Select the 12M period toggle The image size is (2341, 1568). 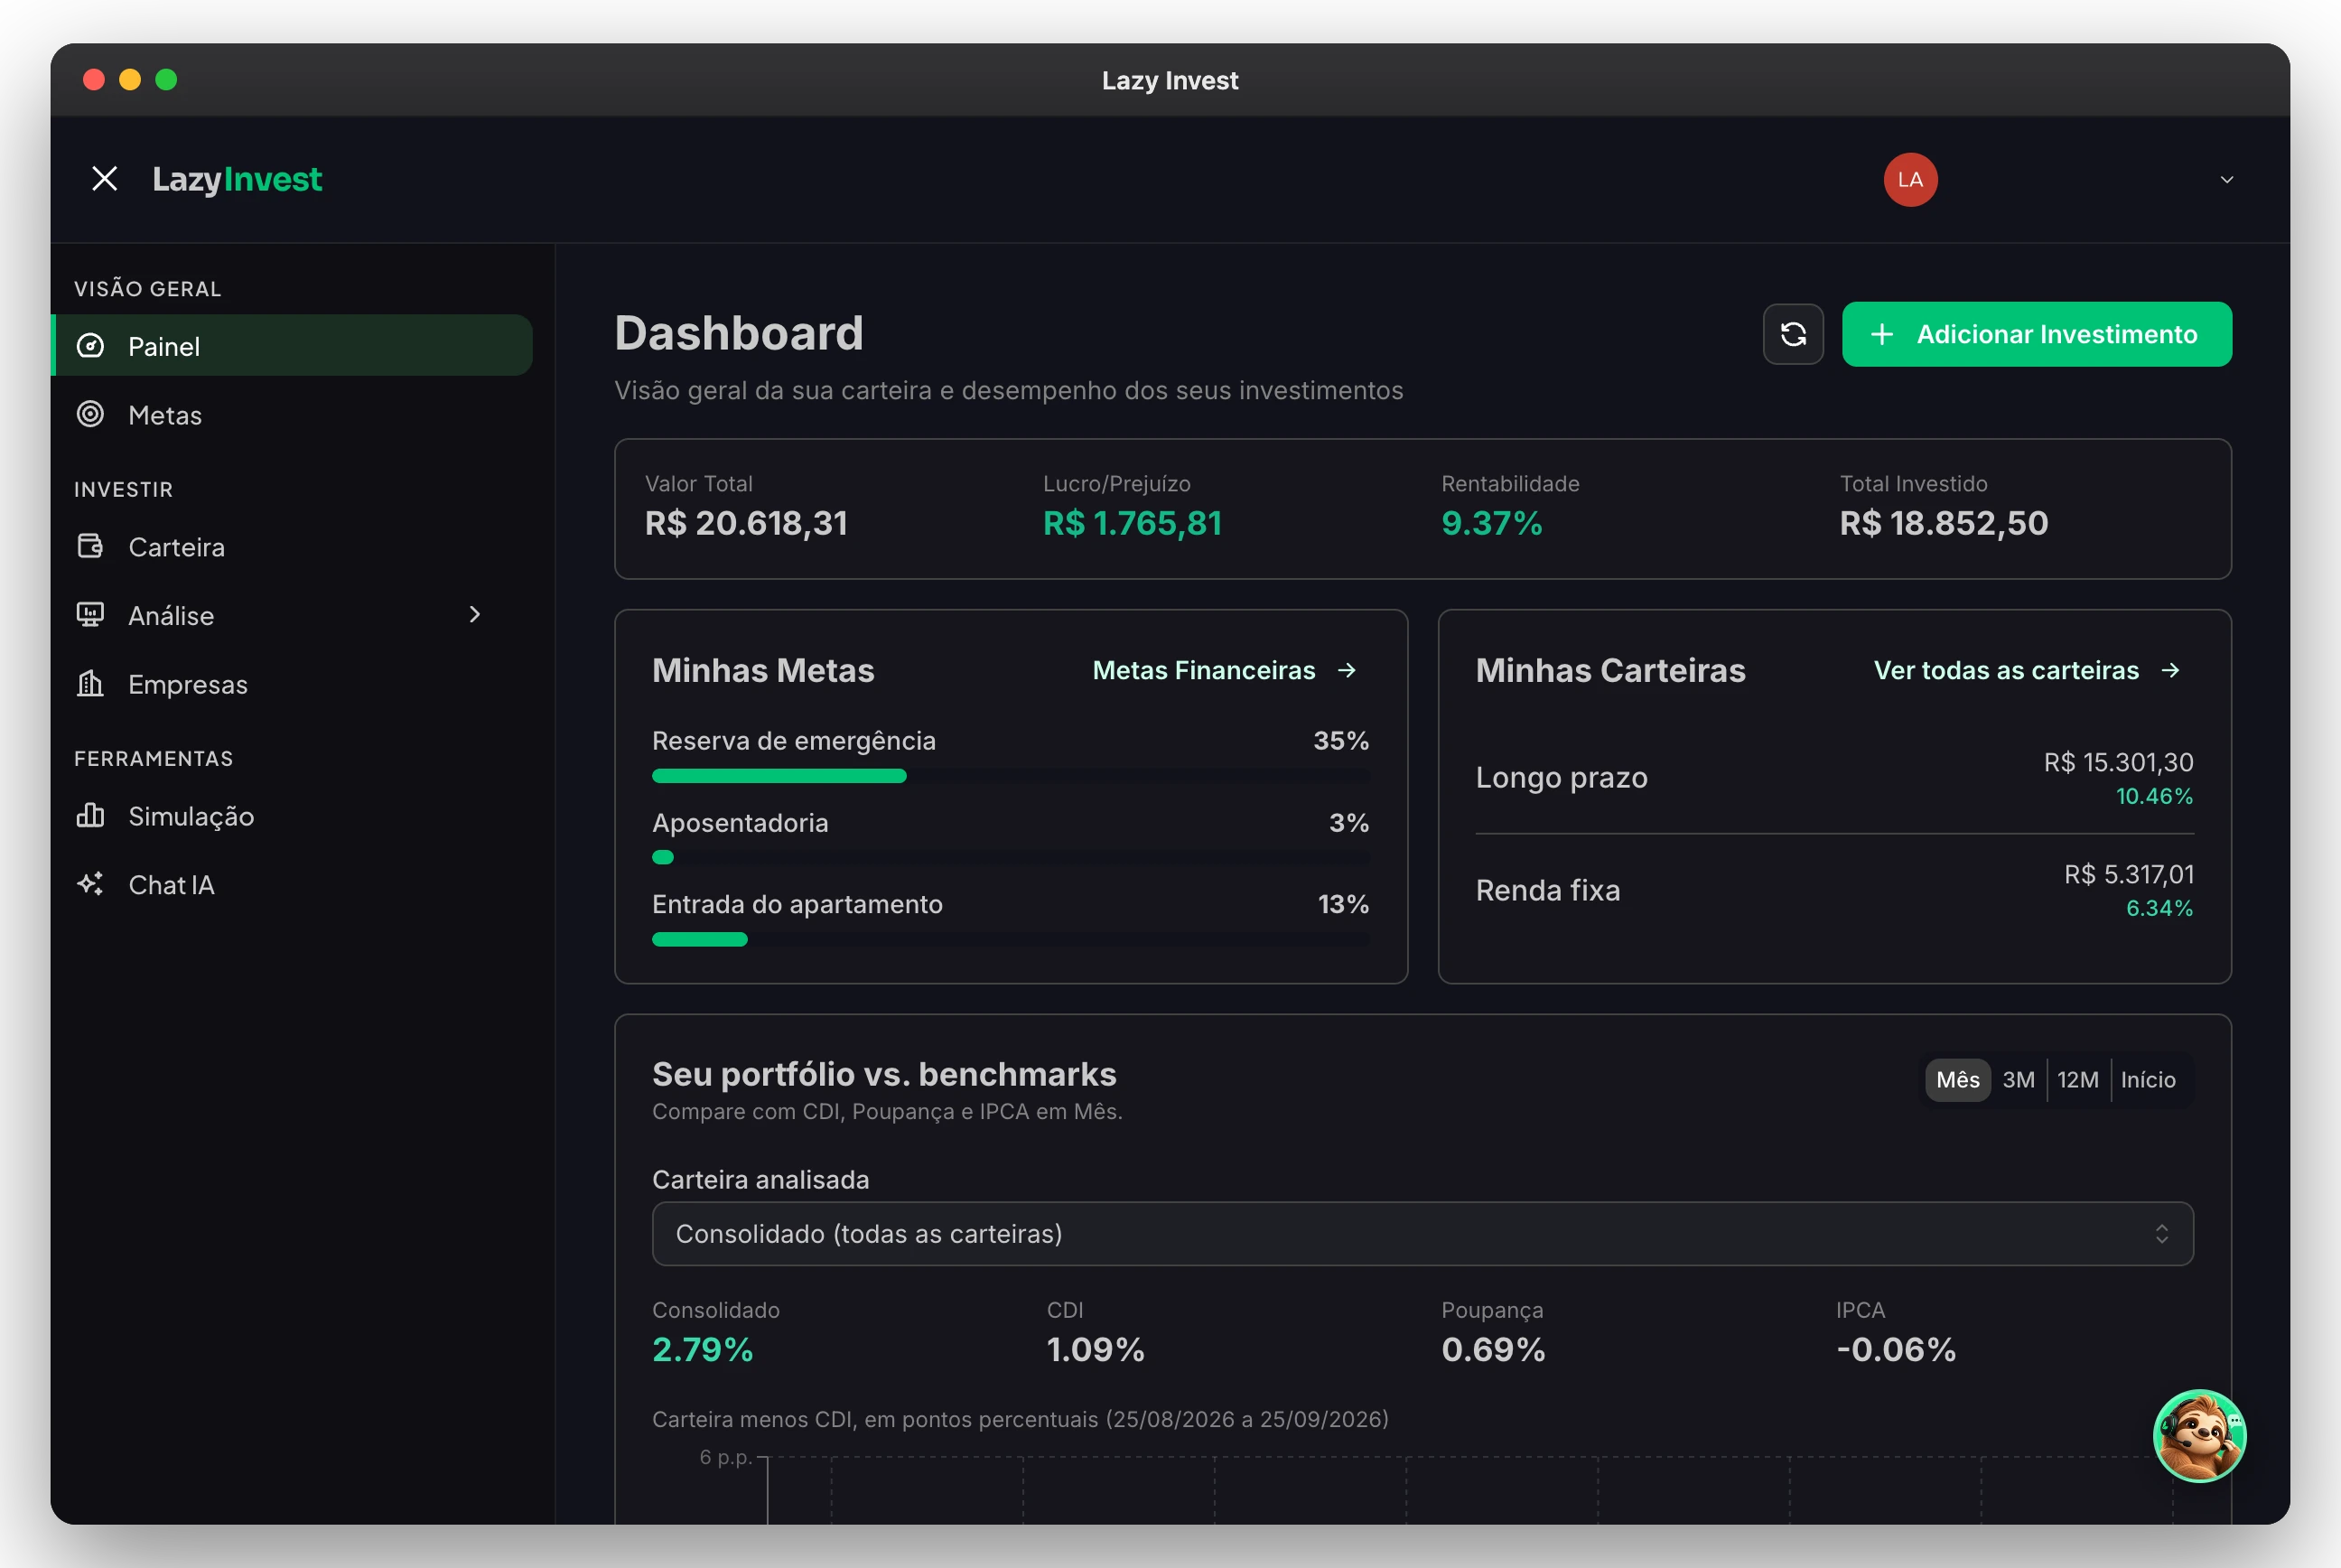pos(2078,1080)
